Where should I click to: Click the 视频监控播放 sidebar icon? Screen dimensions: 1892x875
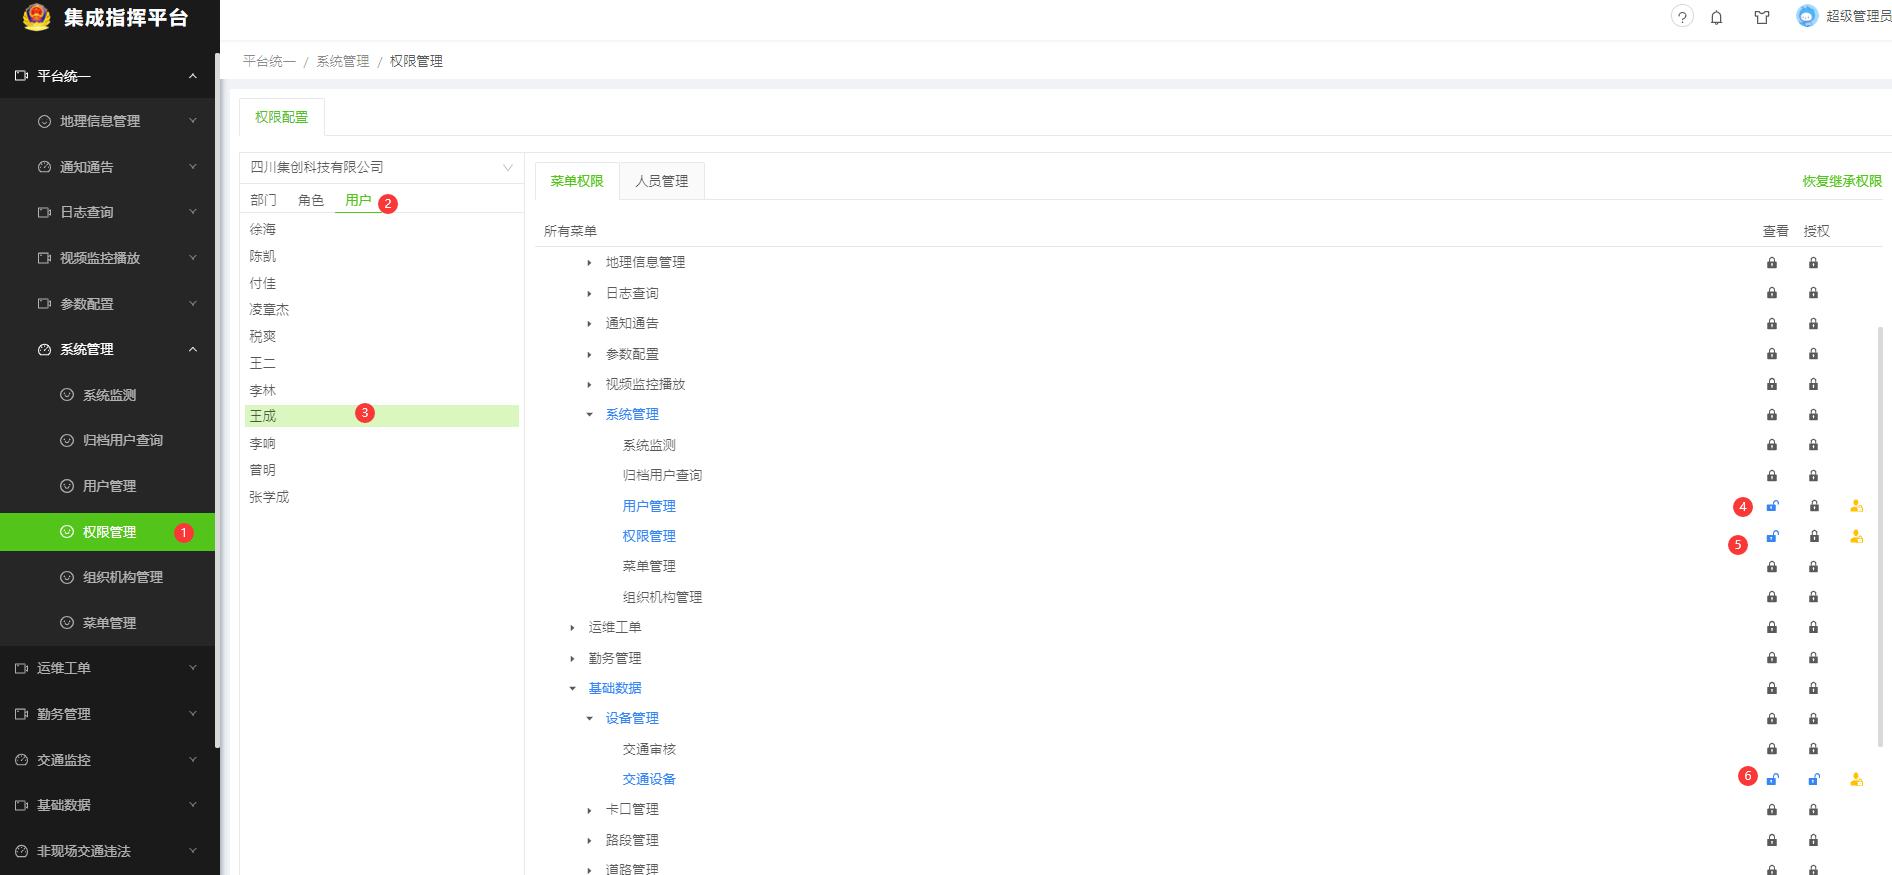(44, 258)
